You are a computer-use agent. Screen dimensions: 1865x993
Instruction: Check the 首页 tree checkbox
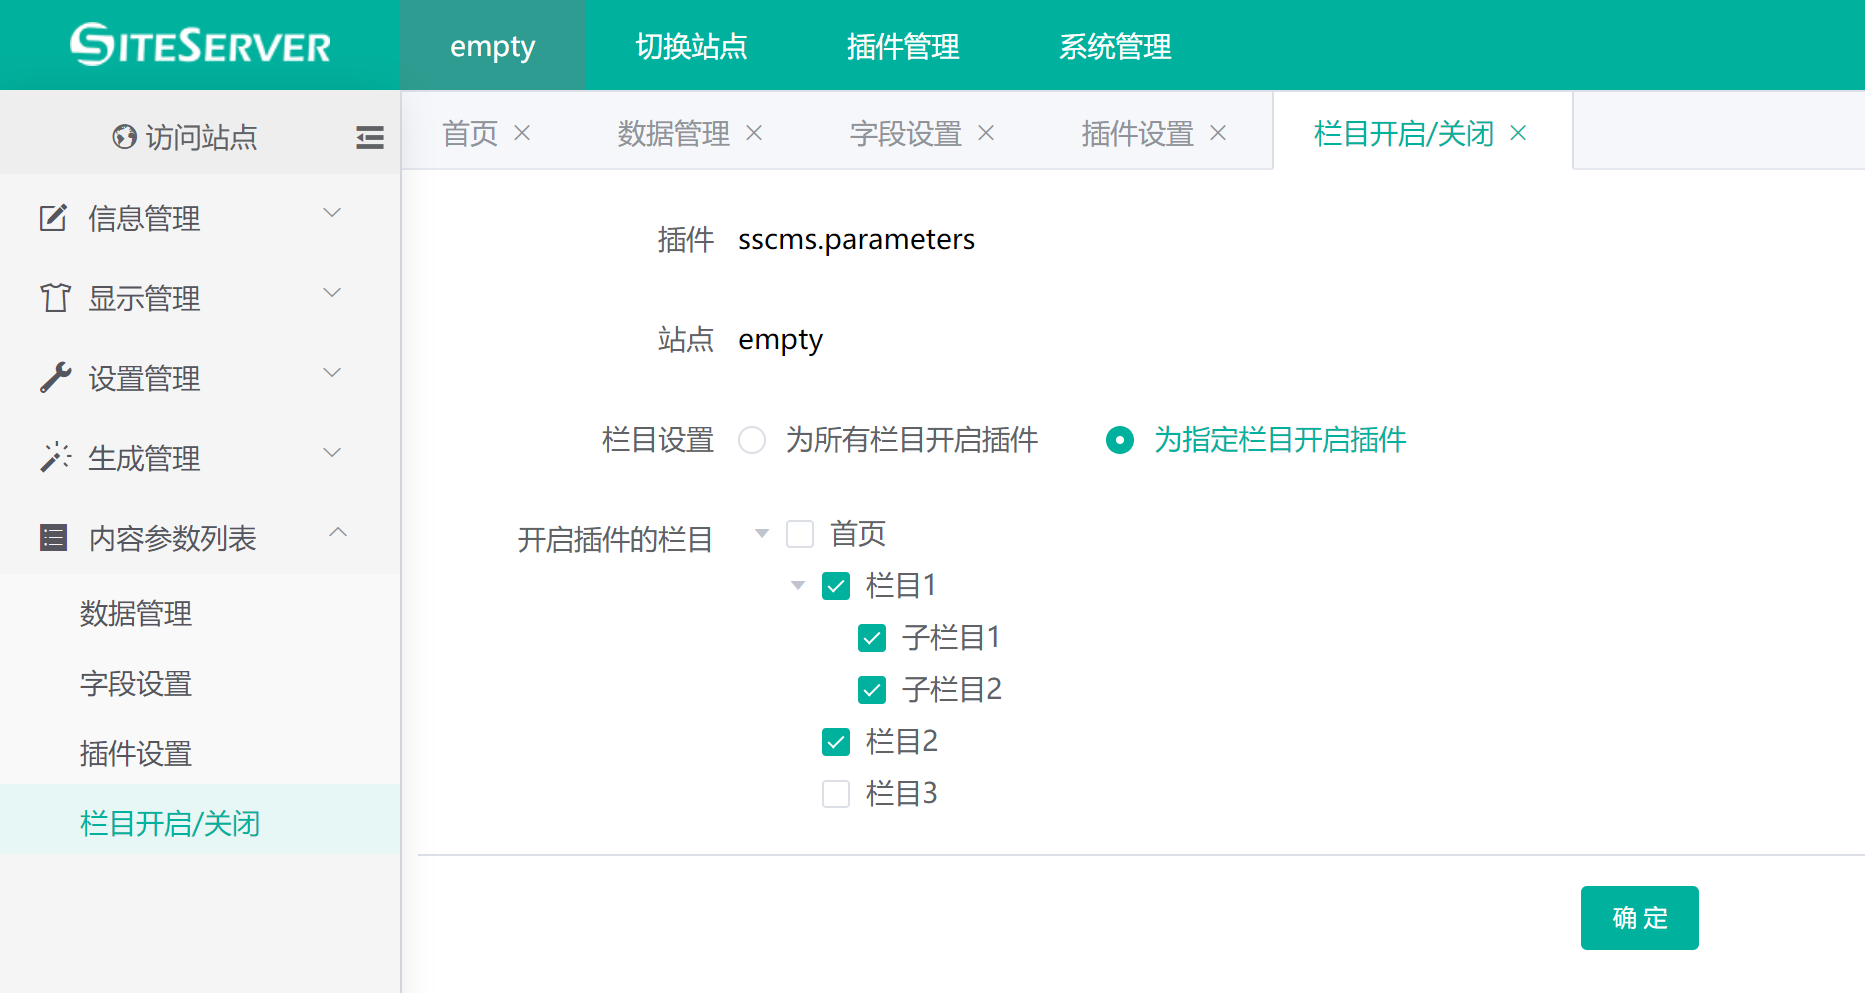point(800,534)
